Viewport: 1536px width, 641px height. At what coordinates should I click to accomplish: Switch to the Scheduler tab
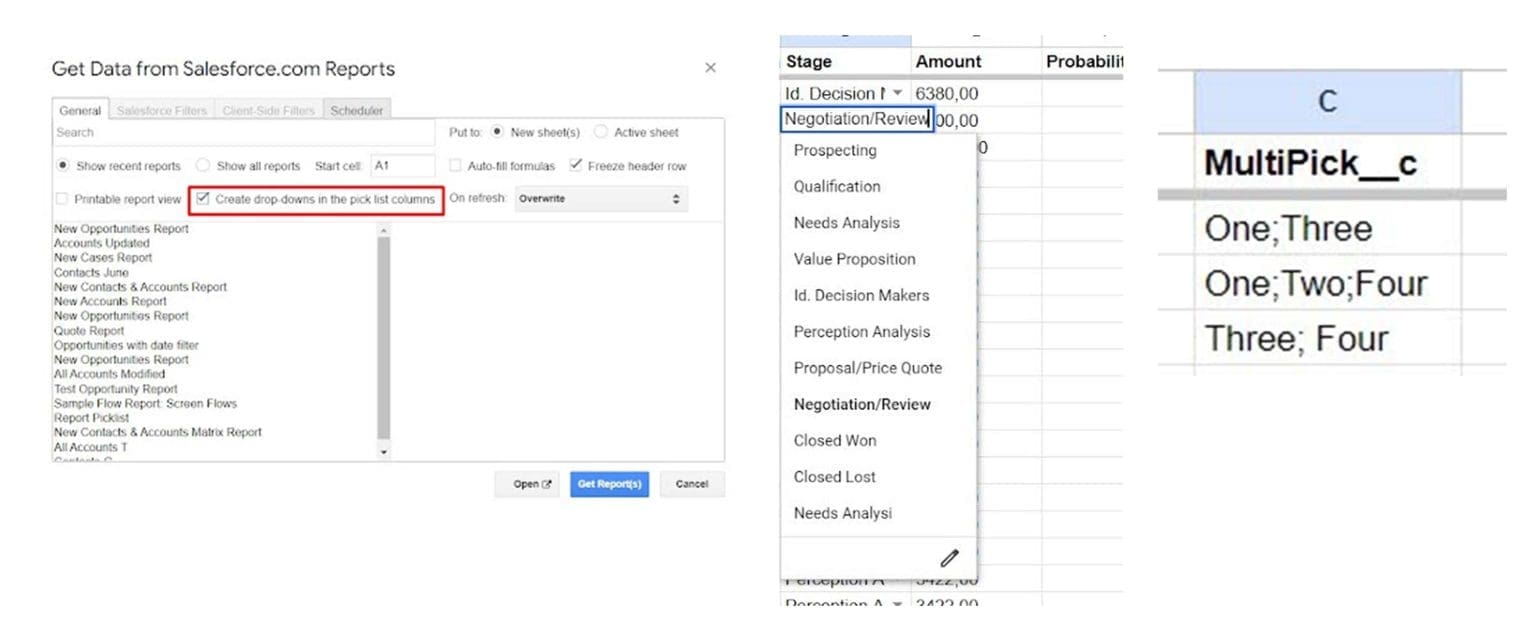pos(356,110)
